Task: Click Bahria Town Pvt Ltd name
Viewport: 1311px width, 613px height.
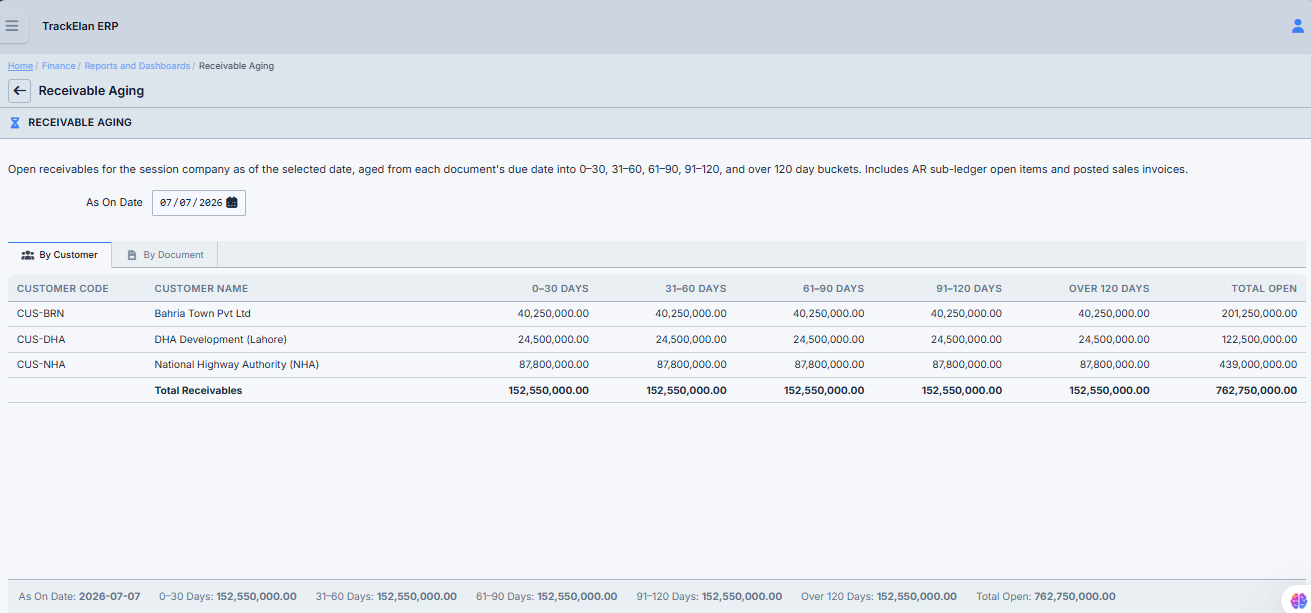Action: [x=202, y=314]
